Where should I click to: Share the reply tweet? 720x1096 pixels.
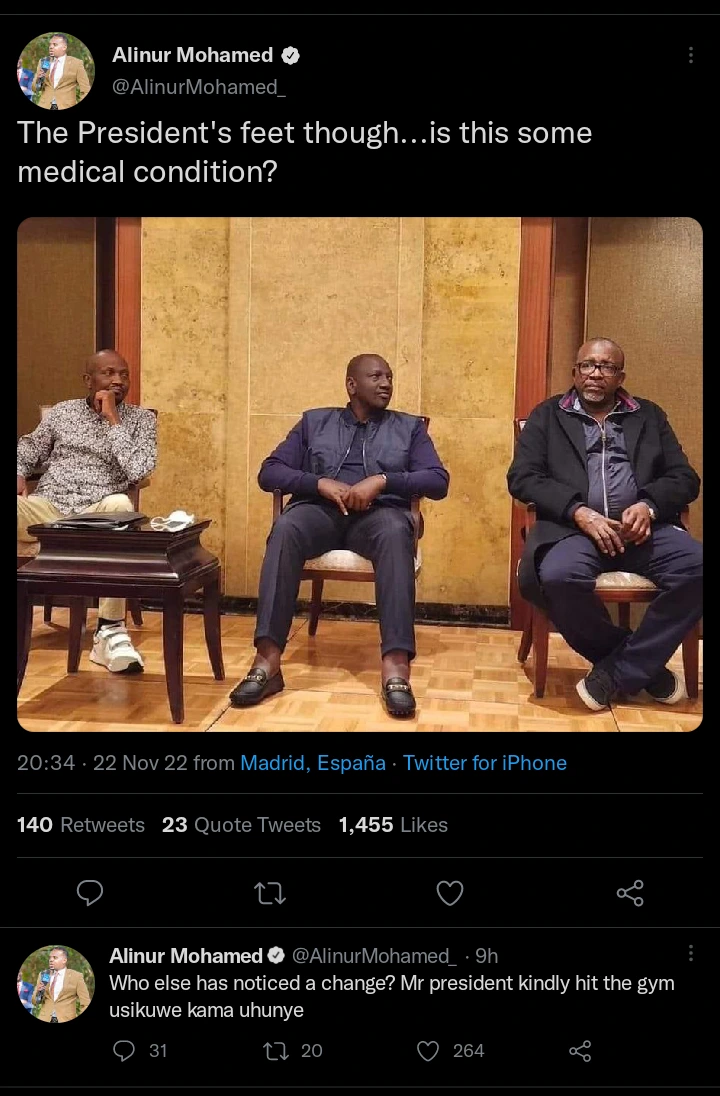tap(580, 1050)
